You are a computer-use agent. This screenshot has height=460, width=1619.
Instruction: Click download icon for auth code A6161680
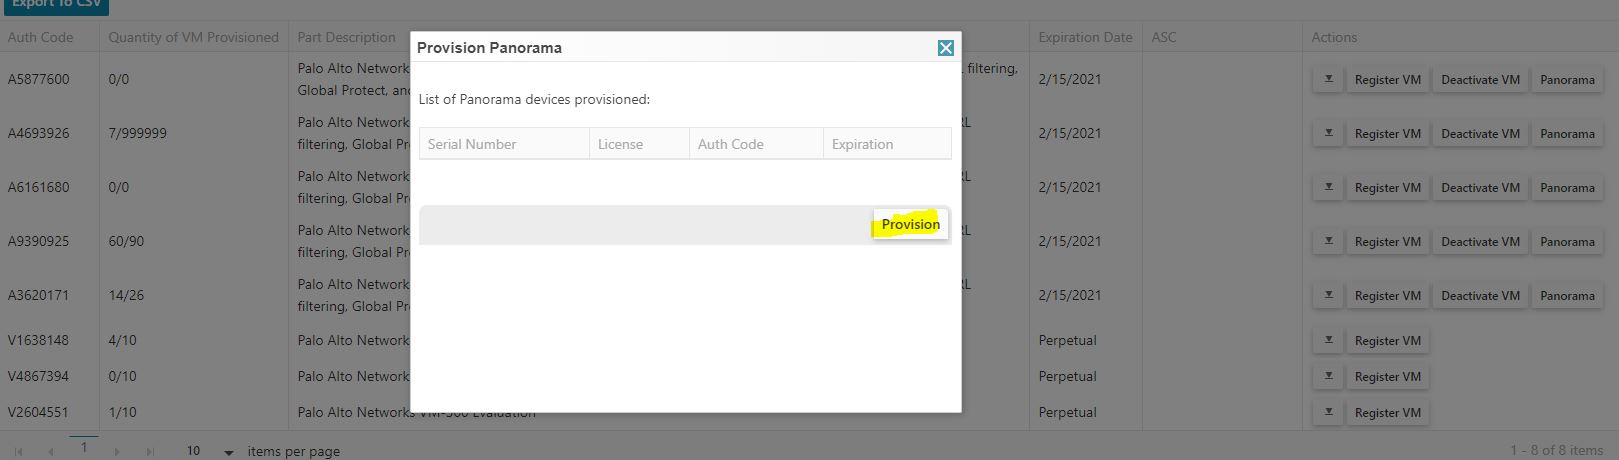[1328, 188]
